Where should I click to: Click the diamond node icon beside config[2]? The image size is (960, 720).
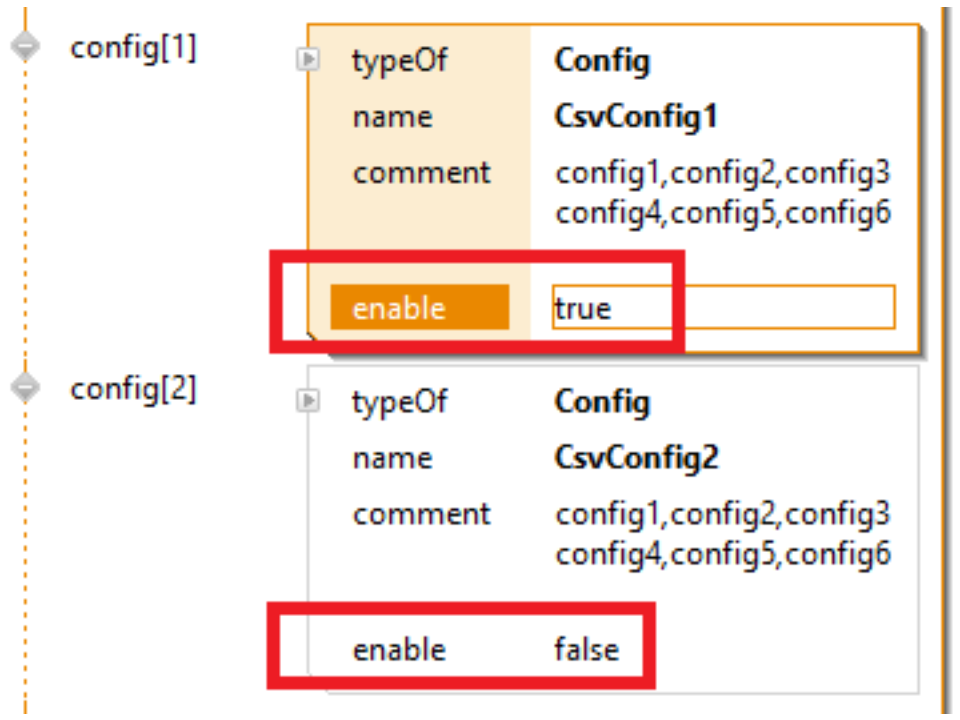coord(24,387)
